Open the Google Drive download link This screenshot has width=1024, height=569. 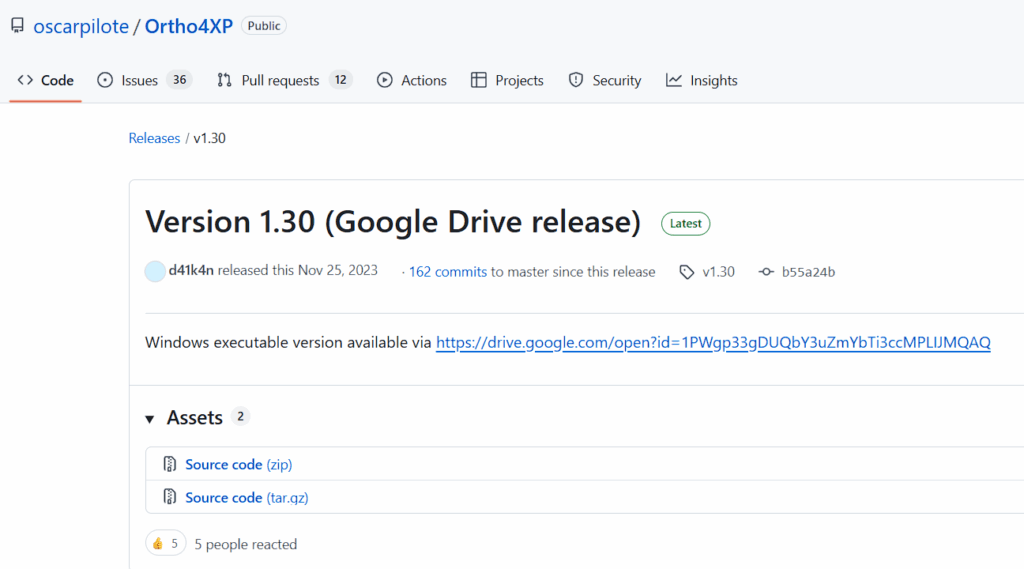(713, 342)
